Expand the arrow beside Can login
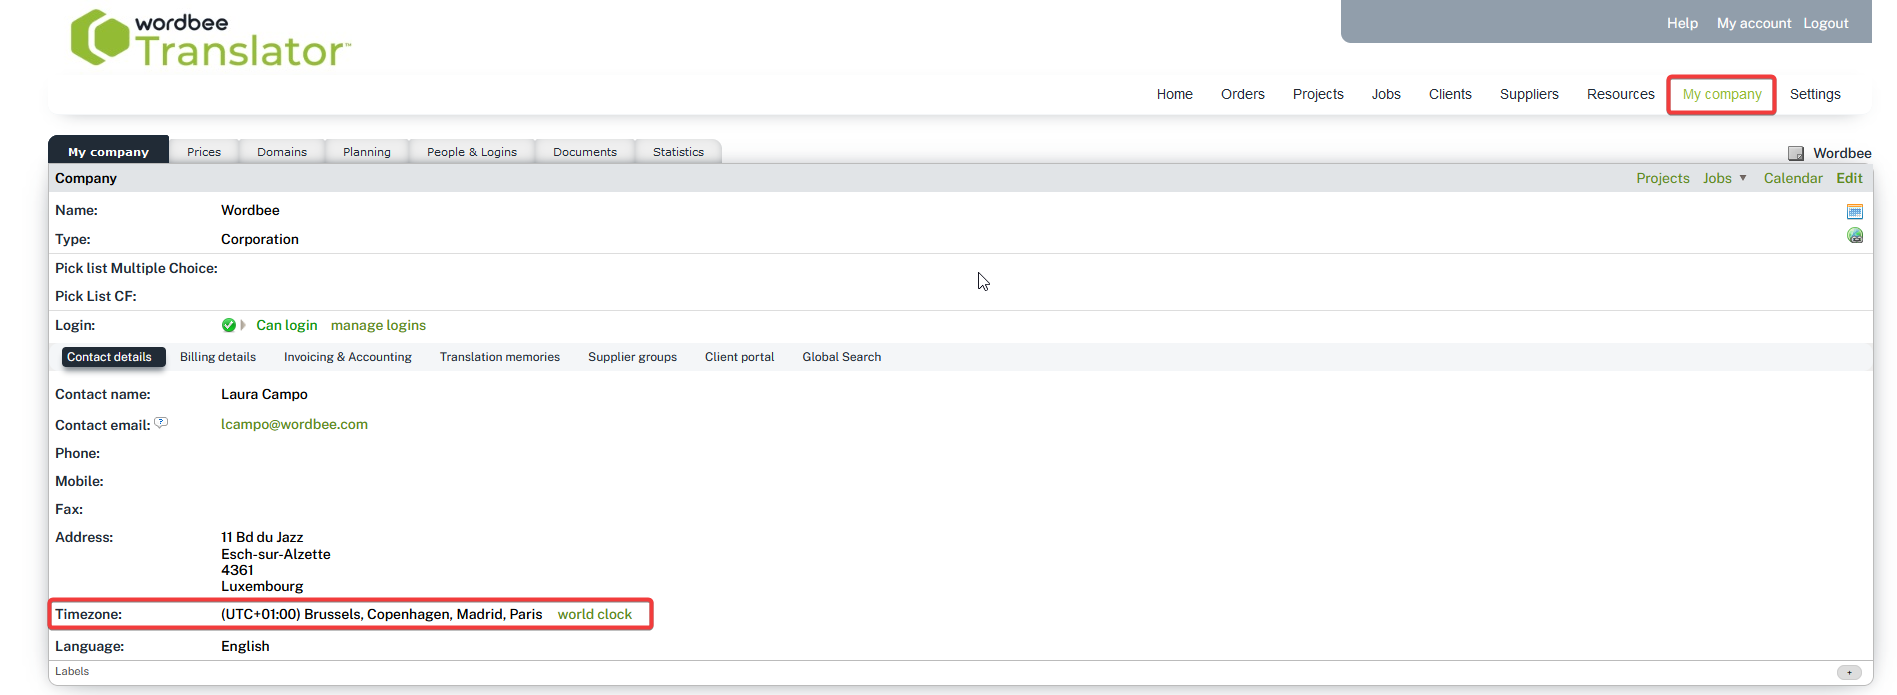The image size is (1897, 695). 243,325
